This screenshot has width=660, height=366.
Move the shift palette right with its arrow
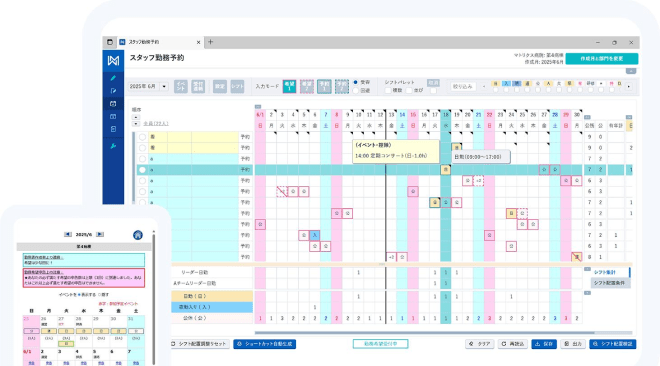click(629, 87)
